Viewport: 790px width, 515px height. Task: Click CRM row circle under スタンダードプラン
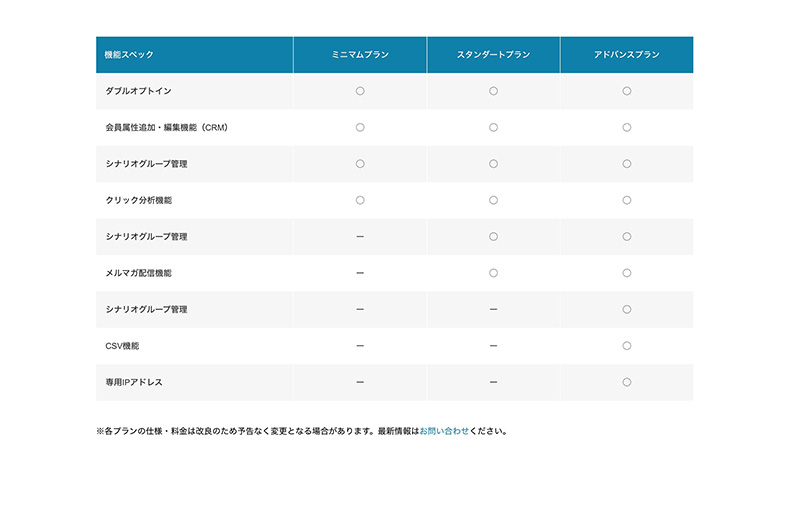pyautogui.click(x=493, y=128)
